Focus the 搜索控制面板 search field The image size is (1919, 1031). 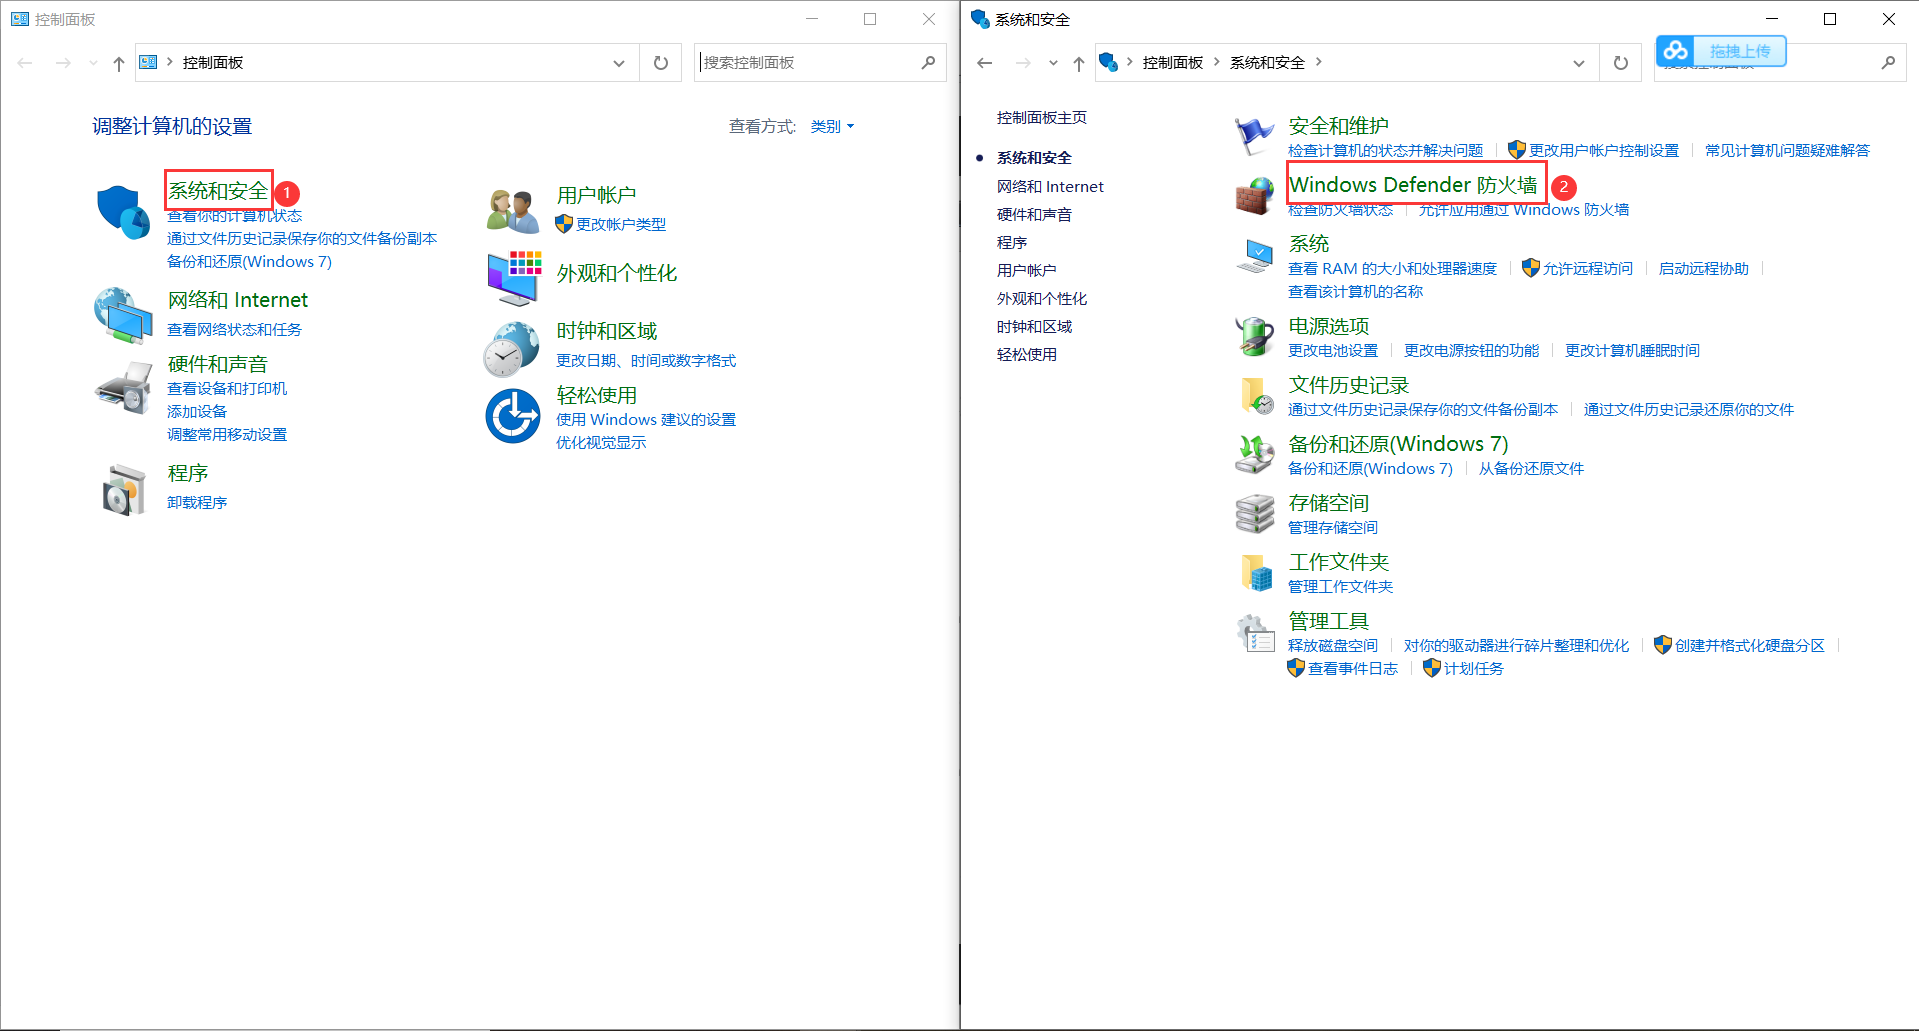[x=808, y=63]
